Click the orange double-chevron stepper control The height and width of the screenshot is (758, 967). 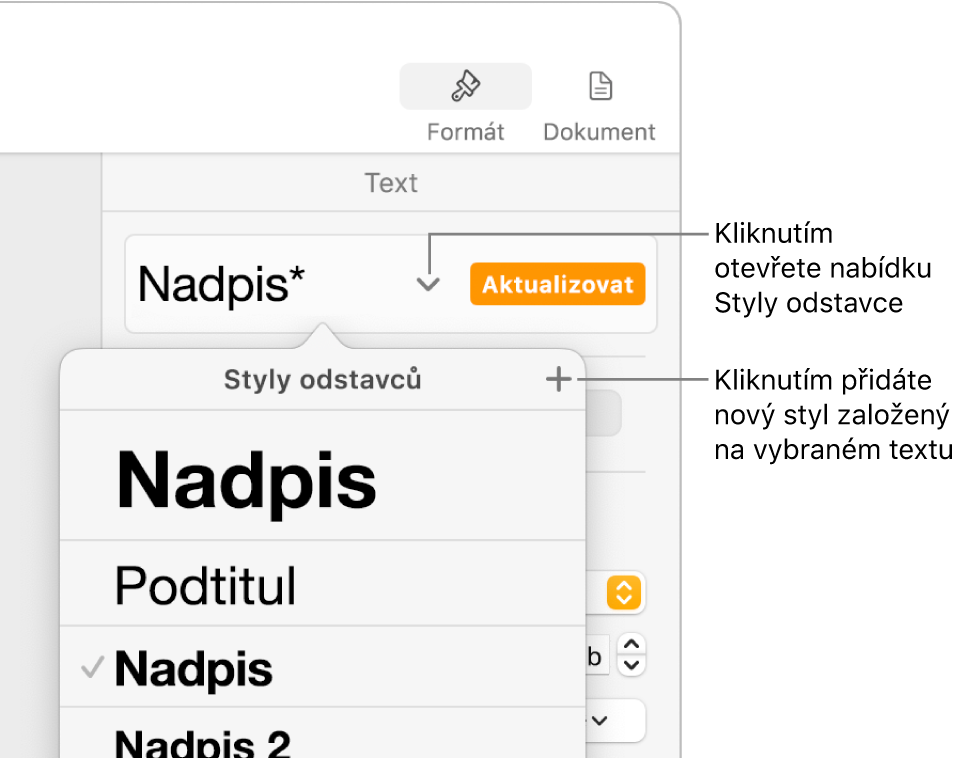pos(622,592)
